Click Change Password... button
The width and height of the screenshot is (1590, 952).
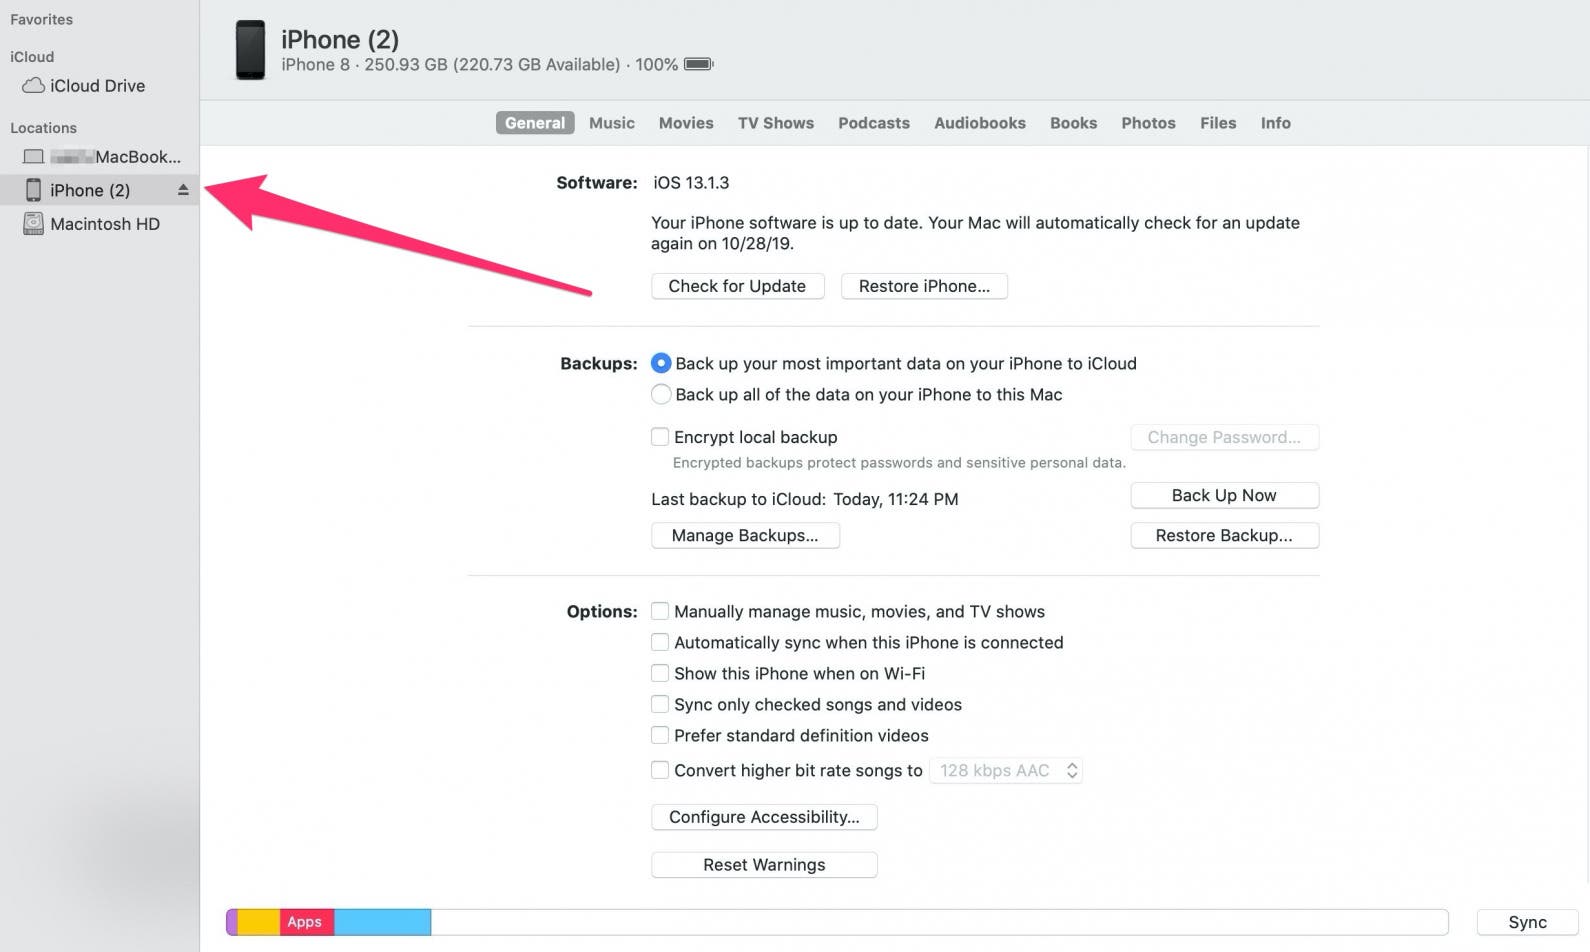coord(1224,437)
